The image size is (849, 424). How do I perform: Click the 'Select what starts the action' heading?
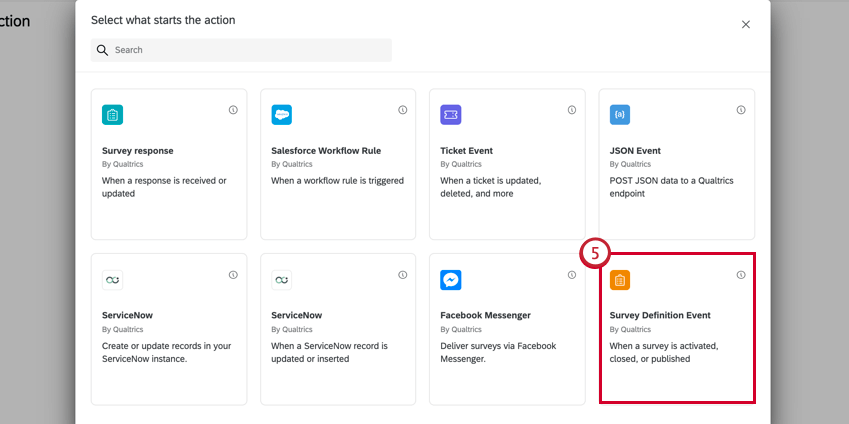(163, 21)
